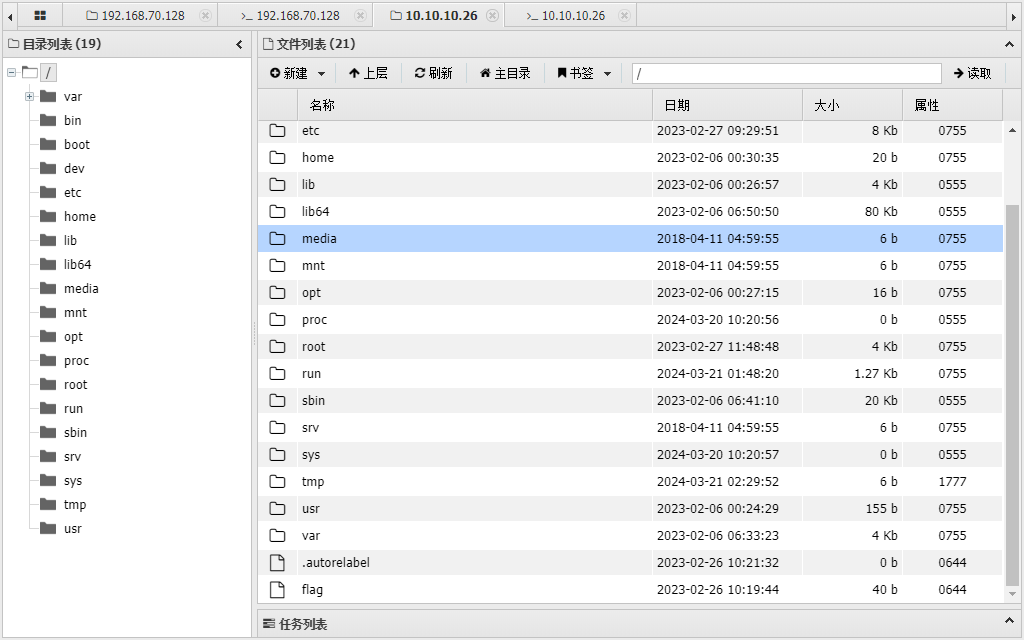The image size is (1024, 640).
Task: Close the 10.10.10.26 file manager tab
Action: [x=493, y=16]
